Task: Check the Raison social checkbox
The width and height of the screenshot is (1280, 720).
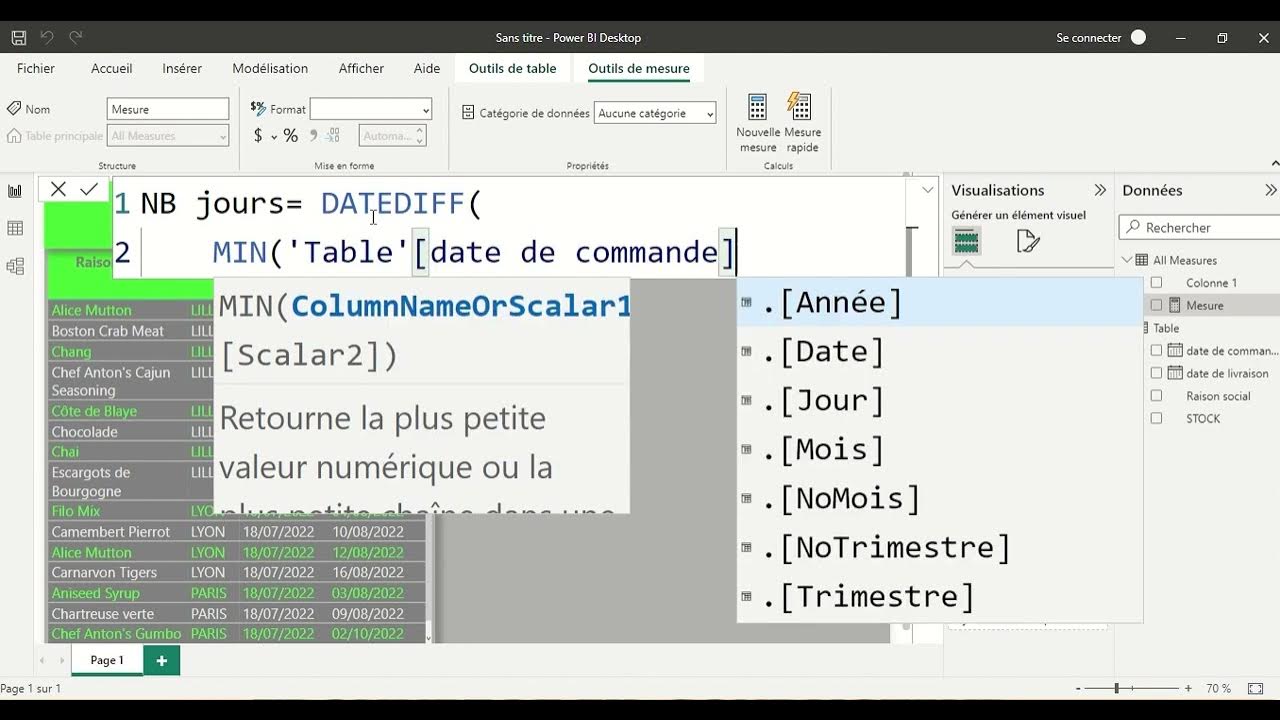Action: click(x=1156, y=396)
